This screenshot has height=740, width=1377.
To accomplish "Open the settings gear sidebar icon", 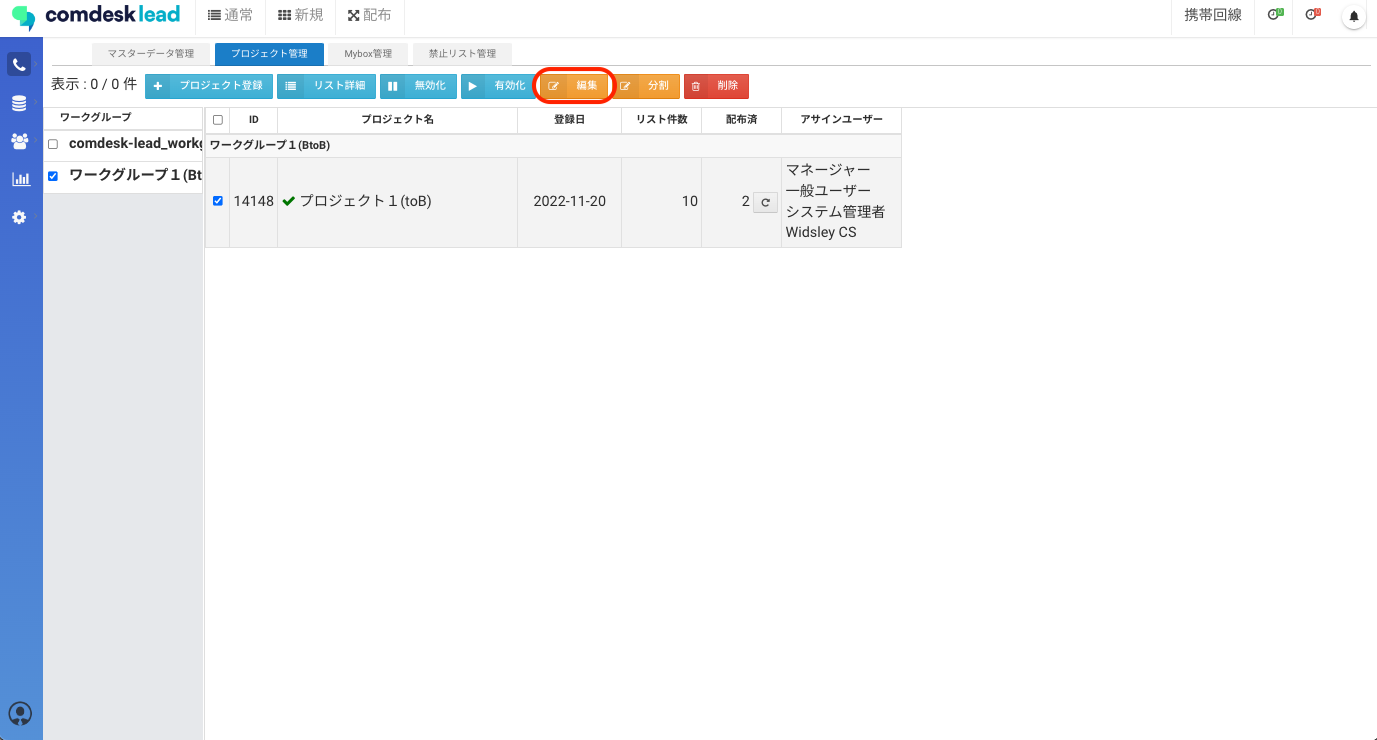I will point(19,217).
